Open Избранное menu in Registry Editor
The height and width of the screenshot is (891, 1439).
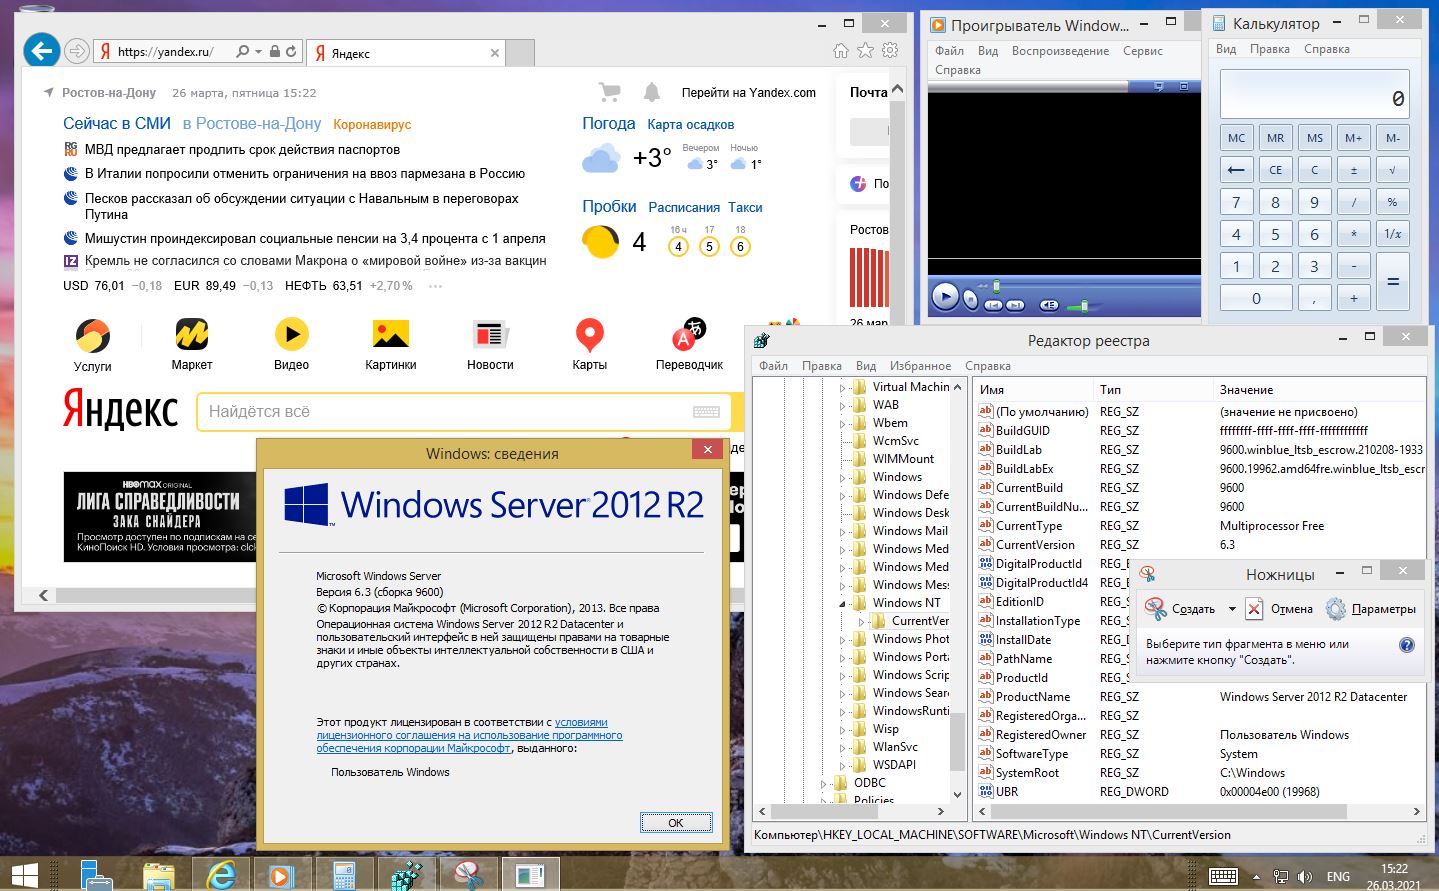coord(920,366)
